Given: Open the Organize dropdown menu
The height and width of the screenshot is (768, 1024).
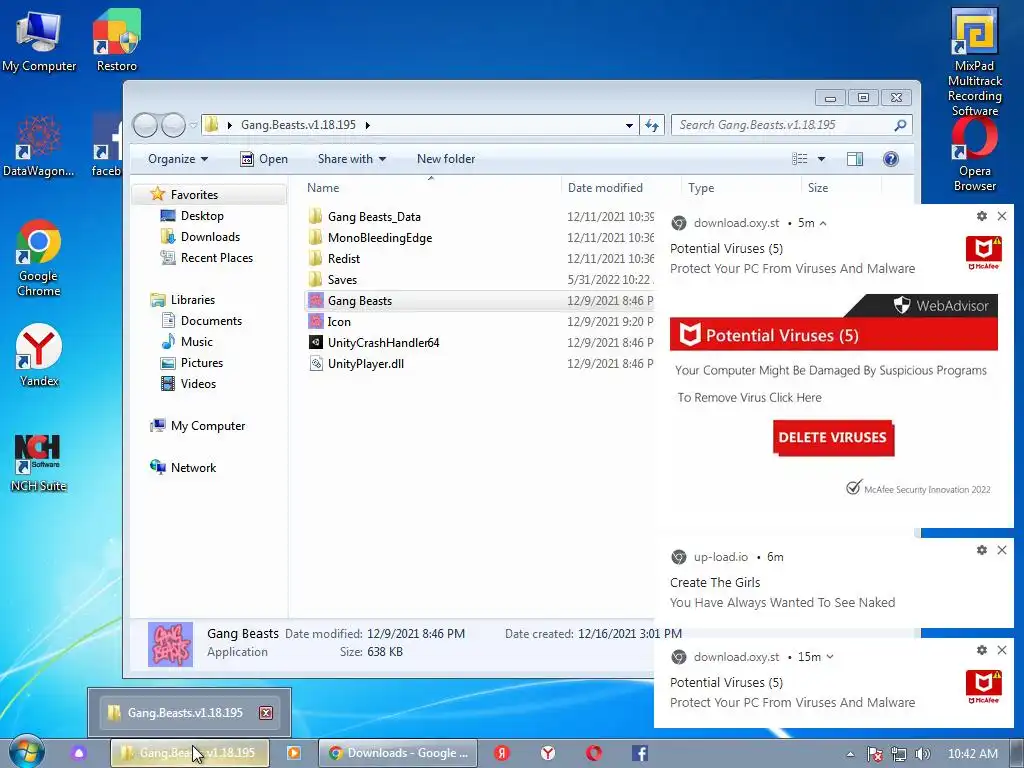Looking at the screenshot, I should [x=178, y=159].
